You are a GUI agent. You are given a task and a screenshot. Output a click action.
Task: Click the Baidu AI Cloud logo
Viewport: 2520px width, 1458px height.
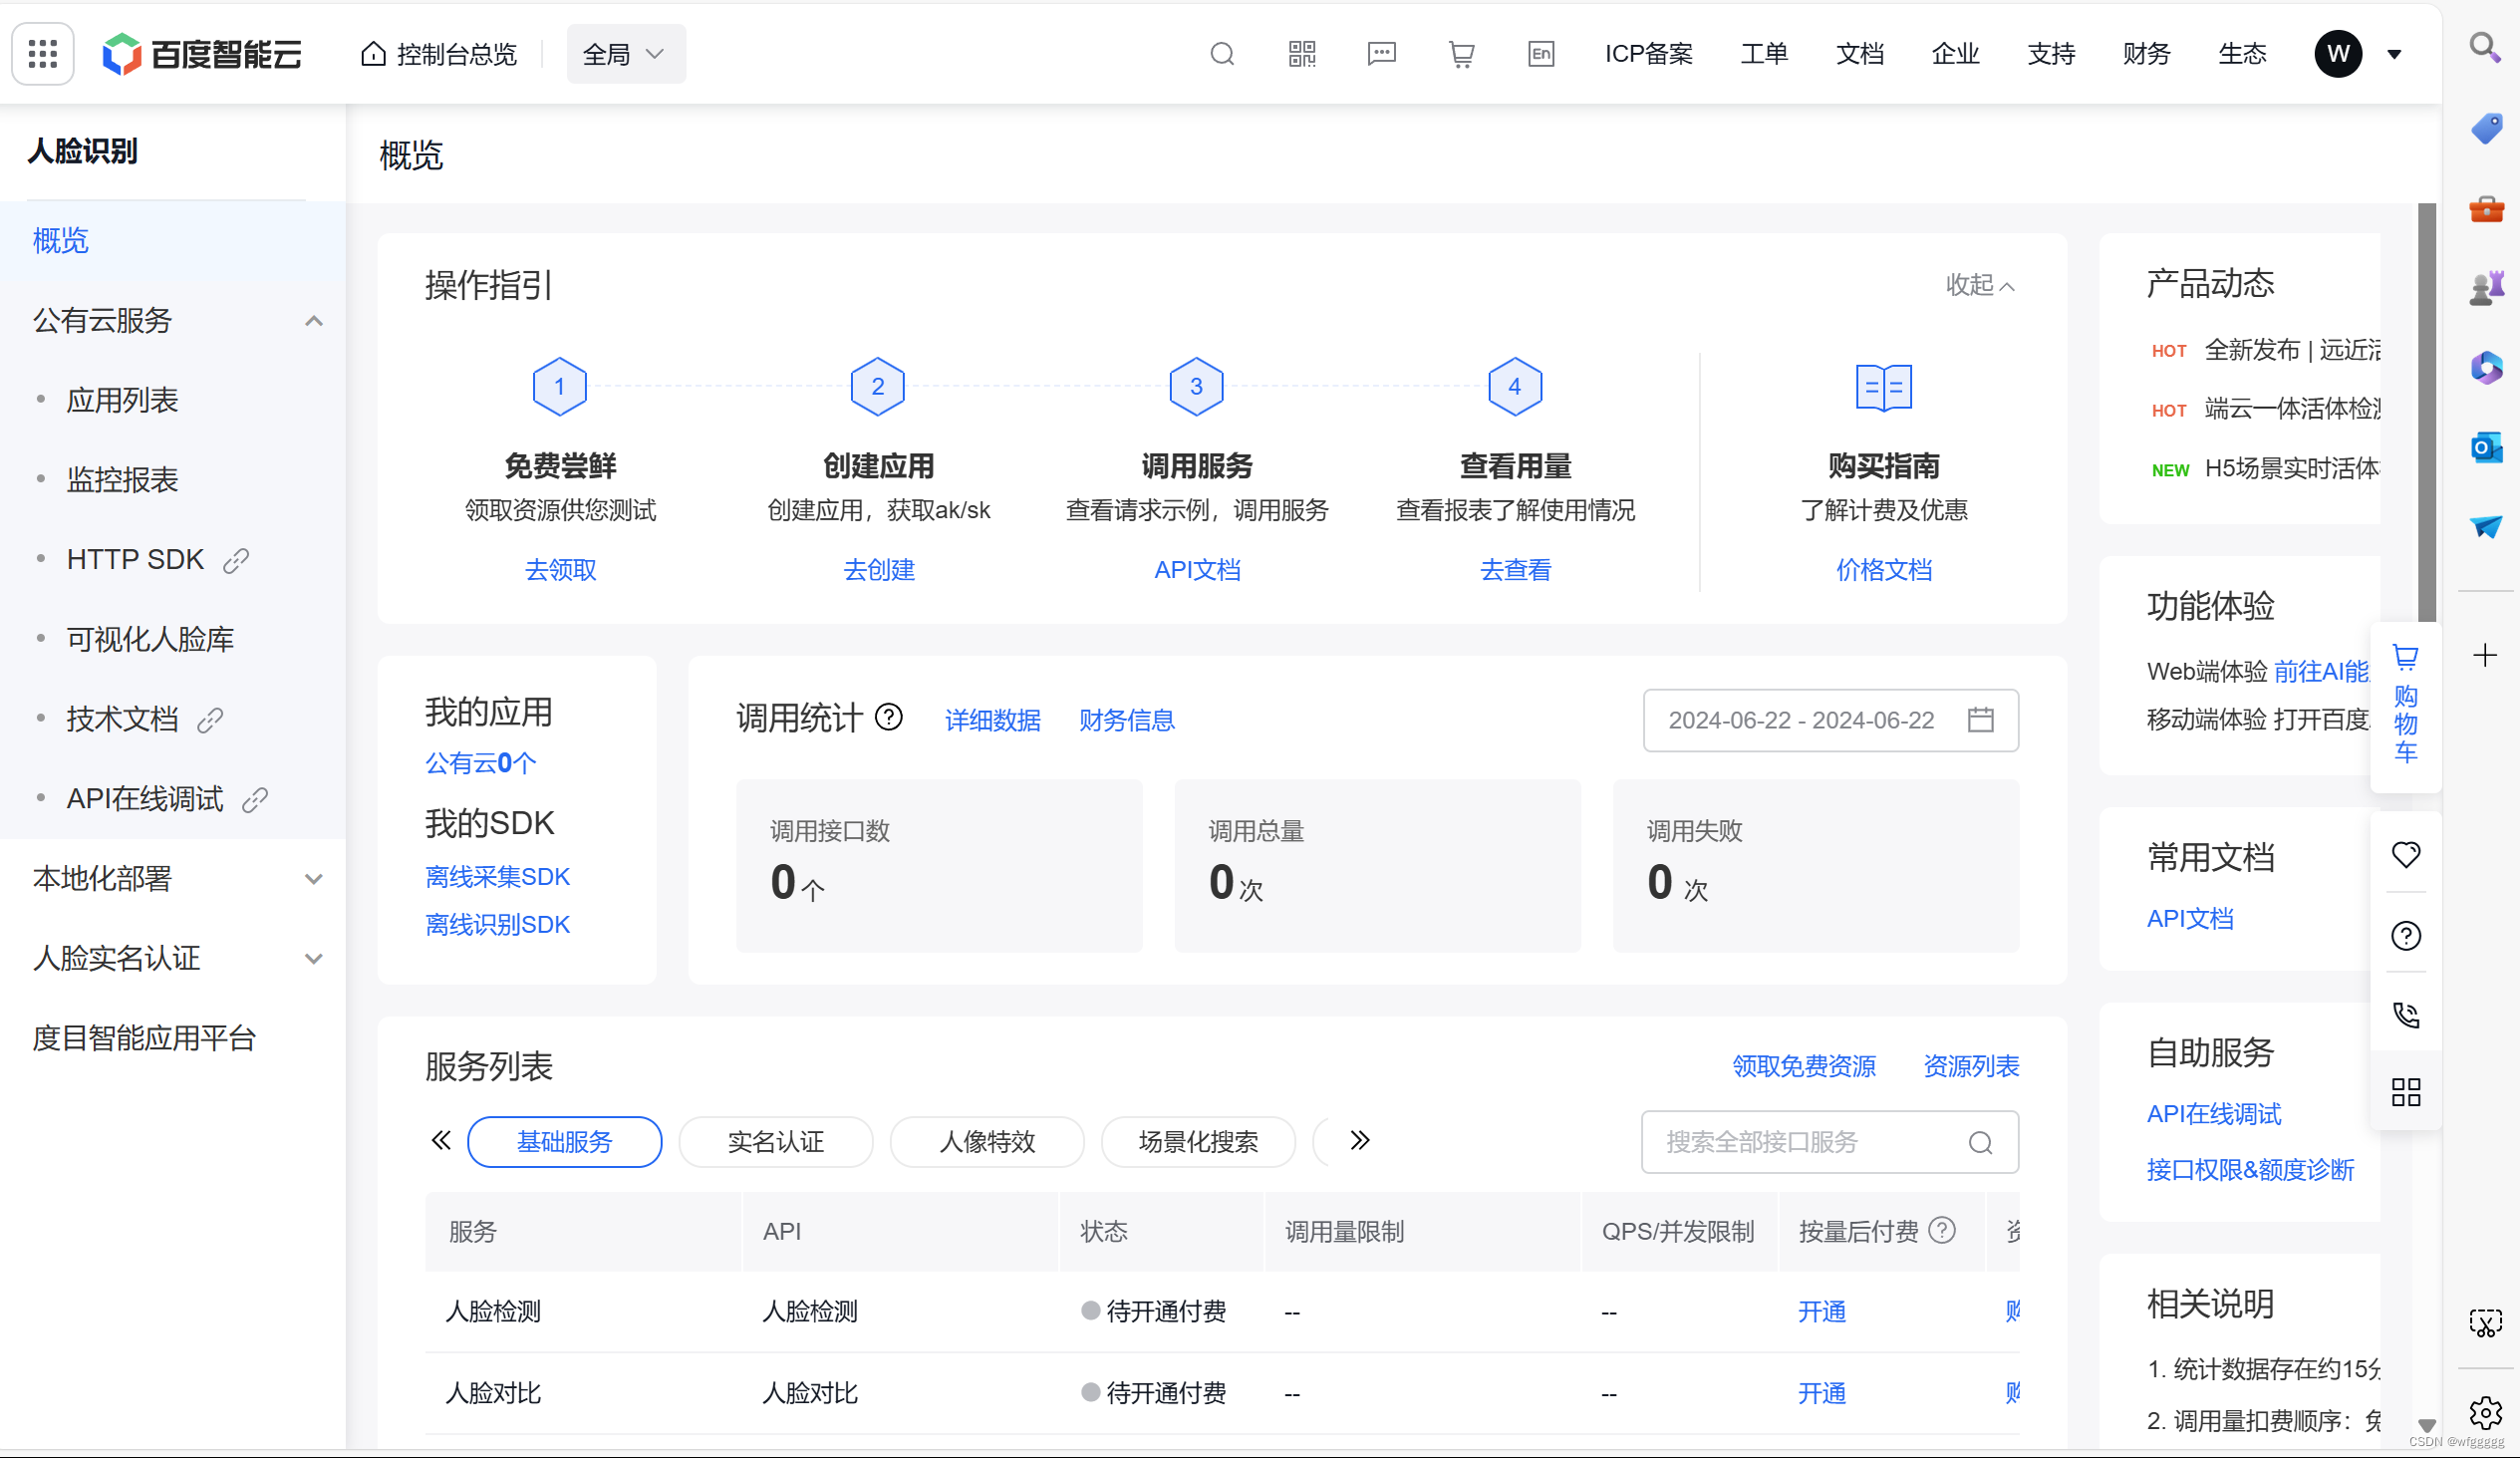coord(202,54)
